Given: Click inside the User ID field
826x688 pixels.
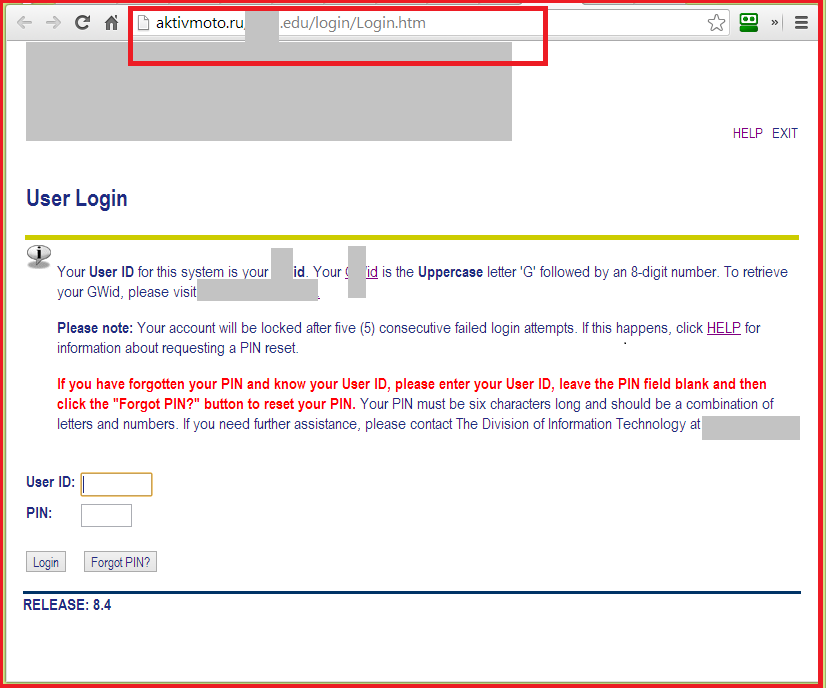Looking at the screenshot, I should click(116, 484).
